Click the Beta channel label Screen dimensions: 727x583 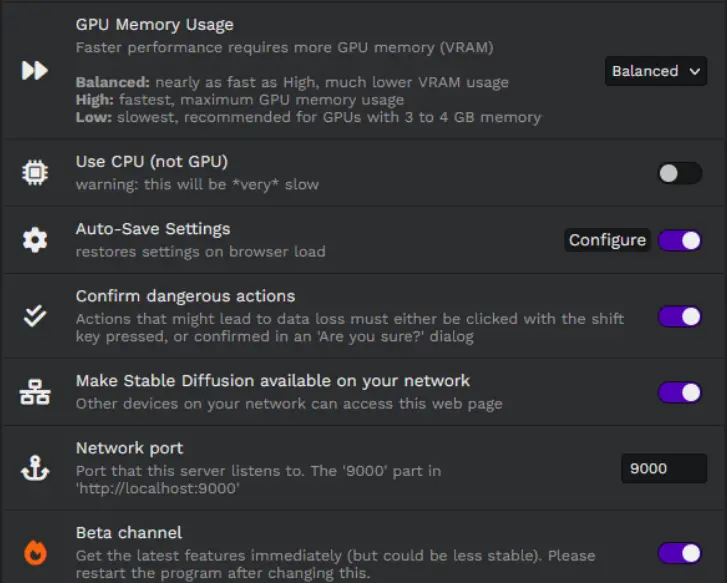pos(129,532)
